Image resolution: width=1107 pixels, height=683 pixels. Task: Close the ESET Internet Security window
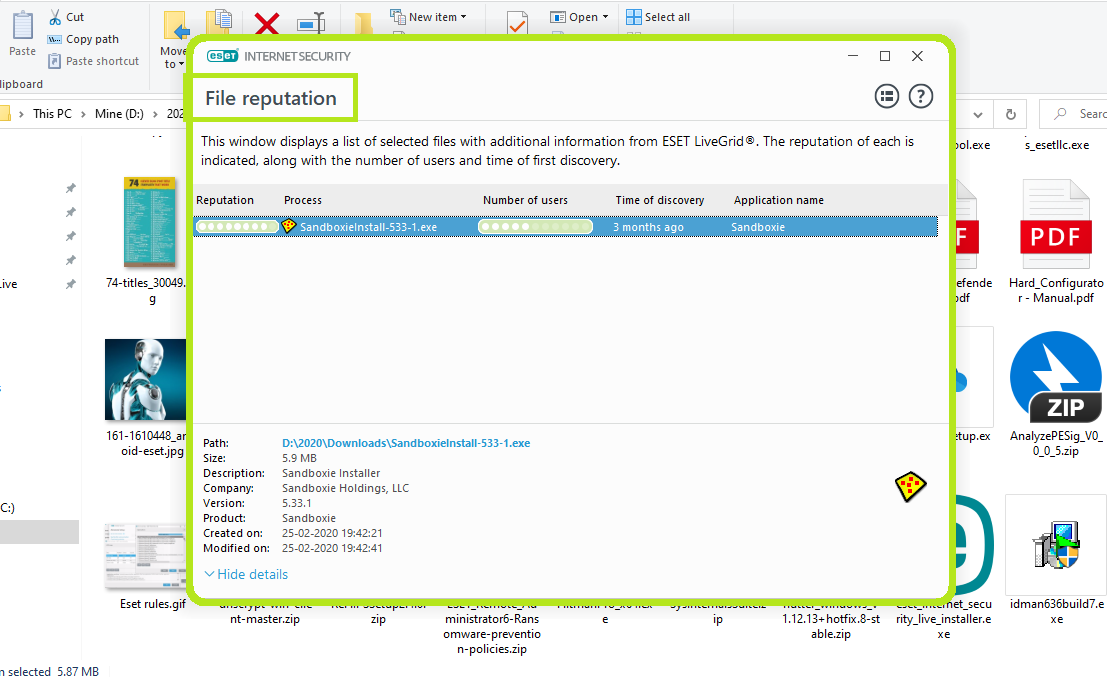pyautogui.click(x=917, y=56)
